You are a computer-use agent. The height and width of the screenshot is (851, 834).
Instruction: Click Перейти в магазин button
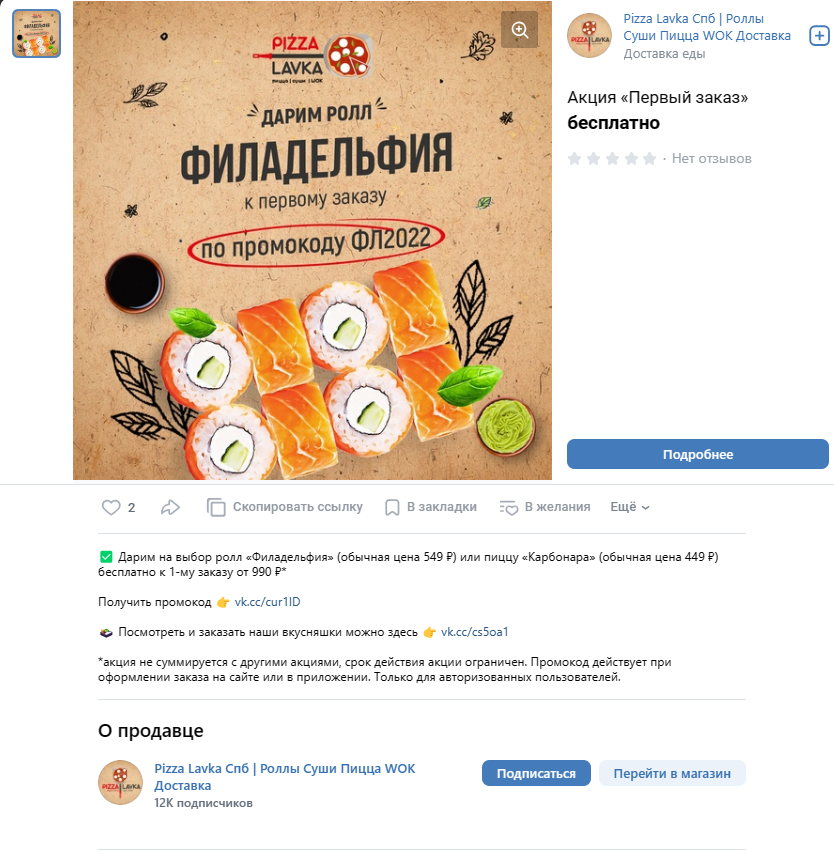point(672,773)
